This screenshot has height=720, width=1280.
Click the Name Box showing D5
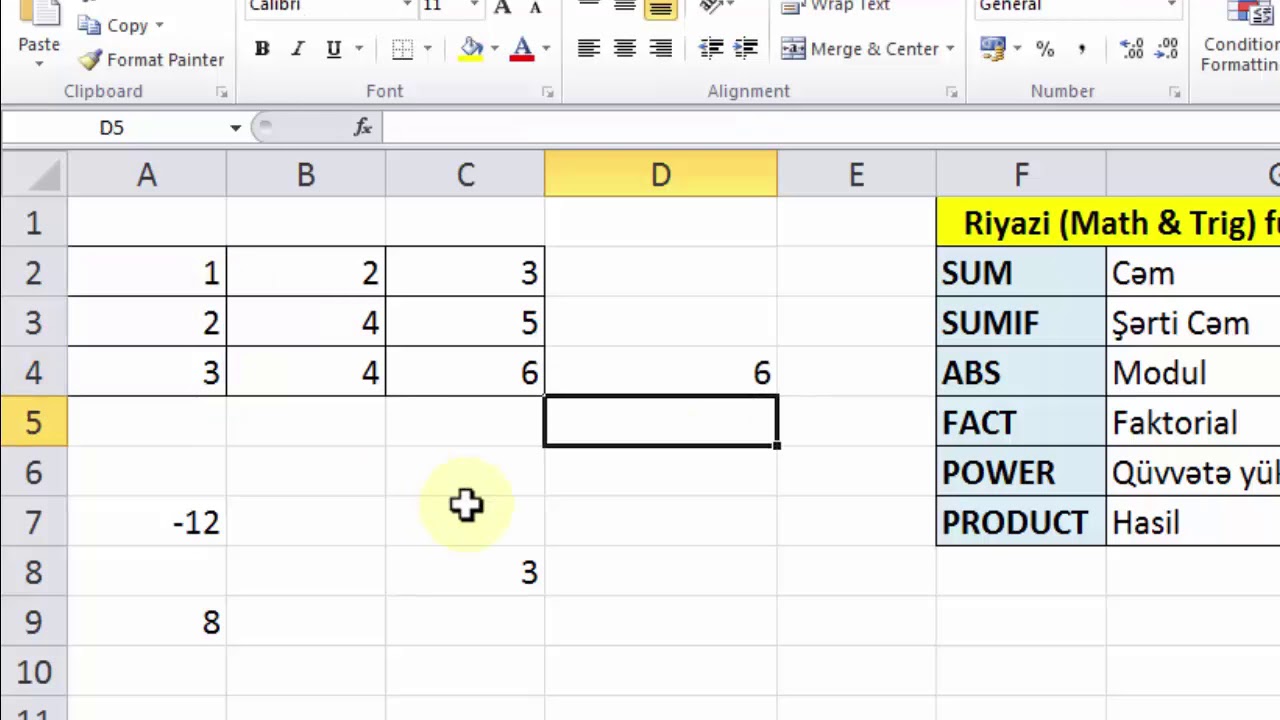pos(112,128)
